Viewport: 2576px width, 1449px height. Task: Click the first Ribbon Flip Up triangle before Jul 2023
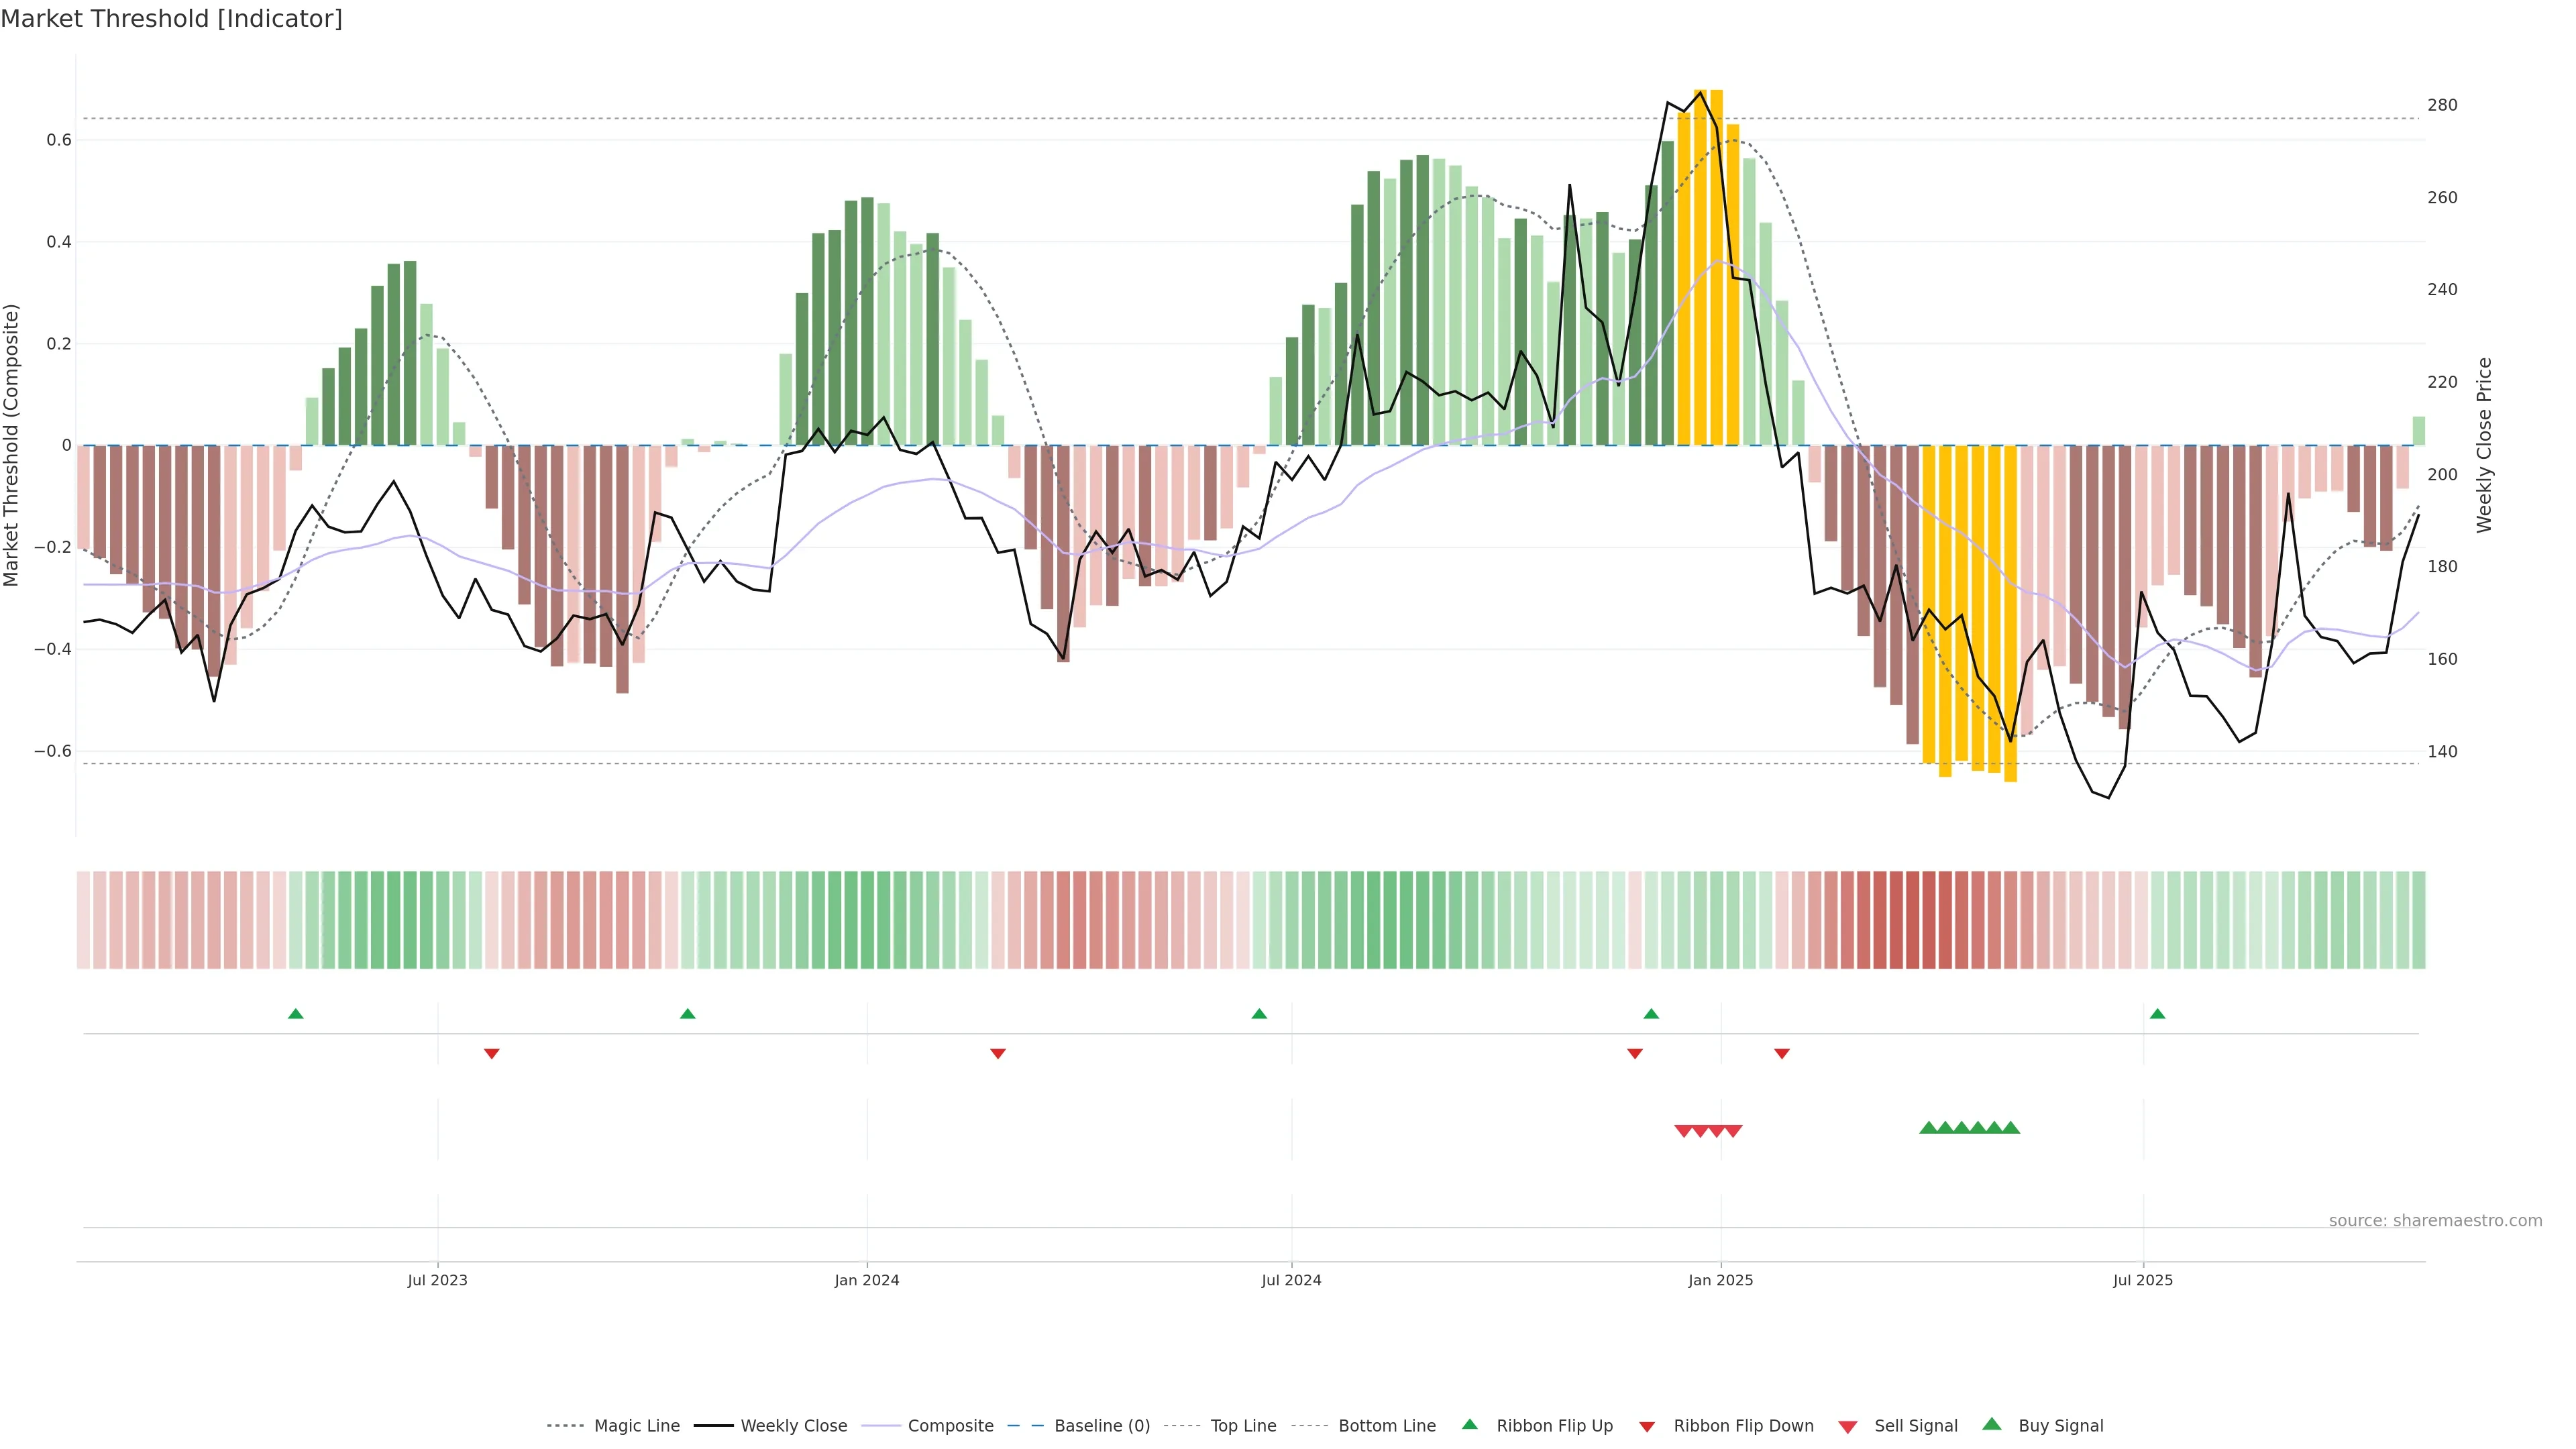click(x=295, y=1014)
